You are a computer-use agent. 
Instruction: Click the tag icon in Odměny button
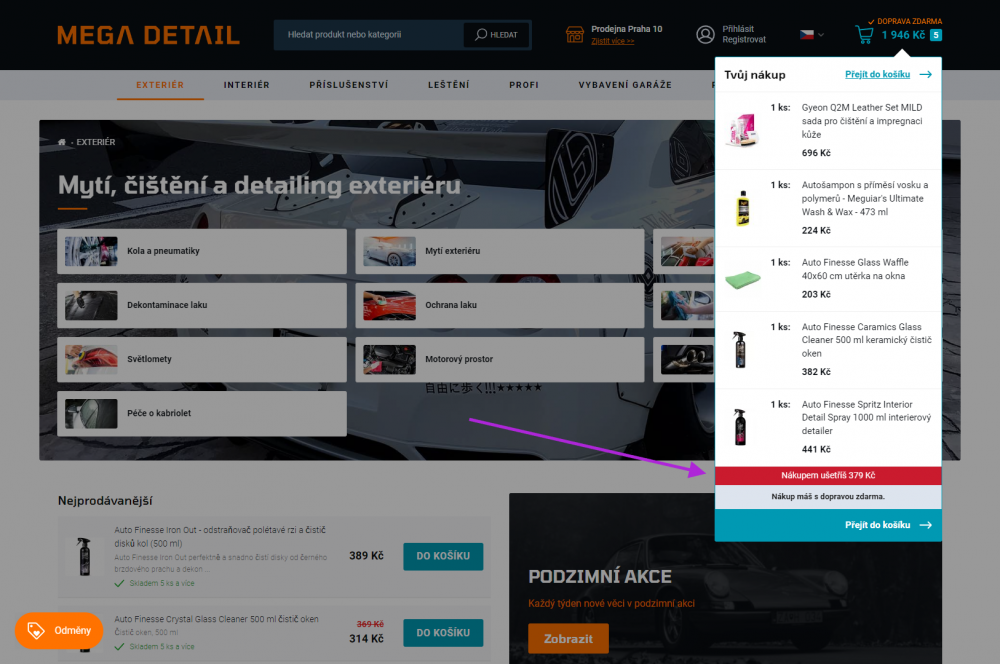click(36, 631)
